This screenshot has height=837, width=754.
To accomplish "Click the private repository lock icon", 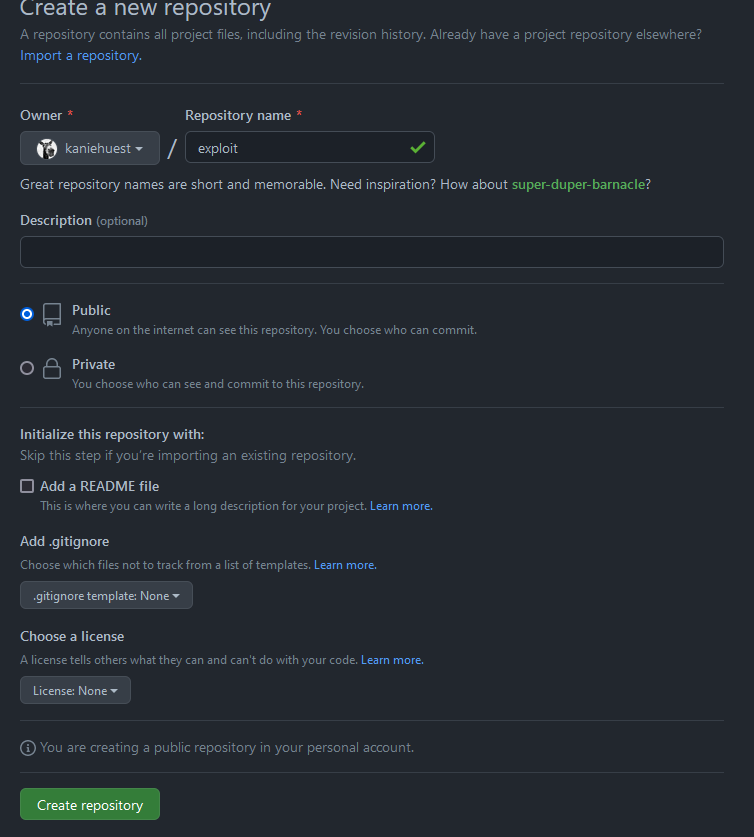I will point(52,368).
